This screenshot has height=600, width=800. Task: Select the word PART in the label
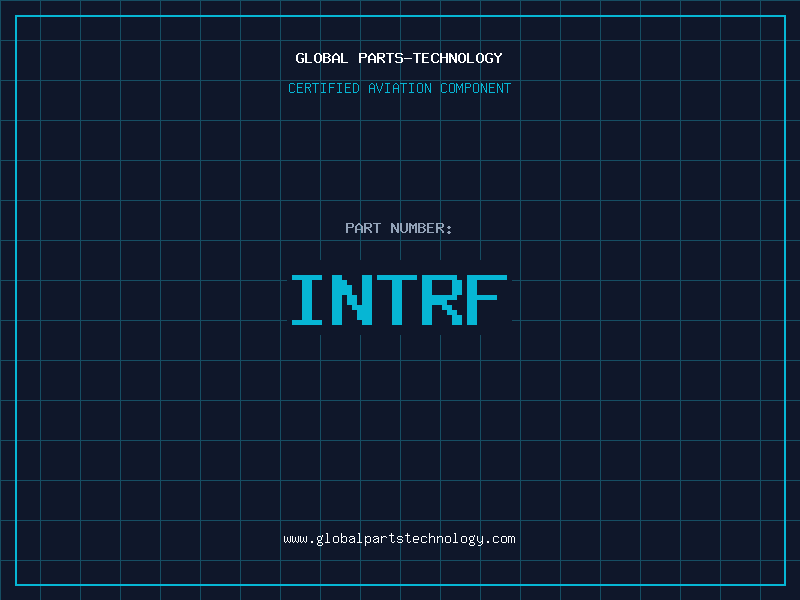[x=363, y=228]
